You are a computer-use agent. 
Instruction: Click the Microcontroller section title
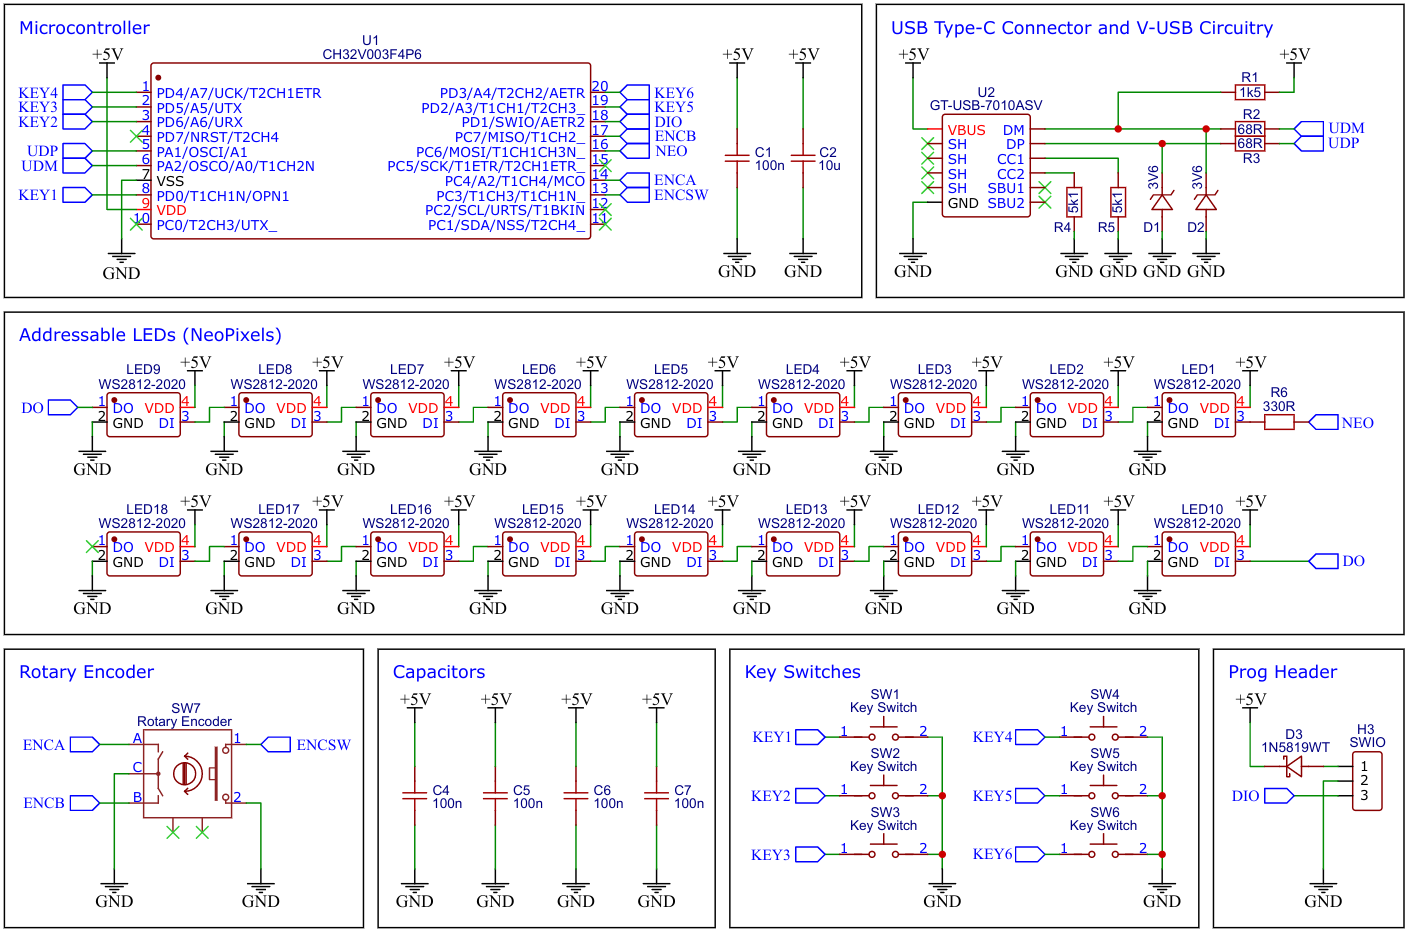[85, 28]
